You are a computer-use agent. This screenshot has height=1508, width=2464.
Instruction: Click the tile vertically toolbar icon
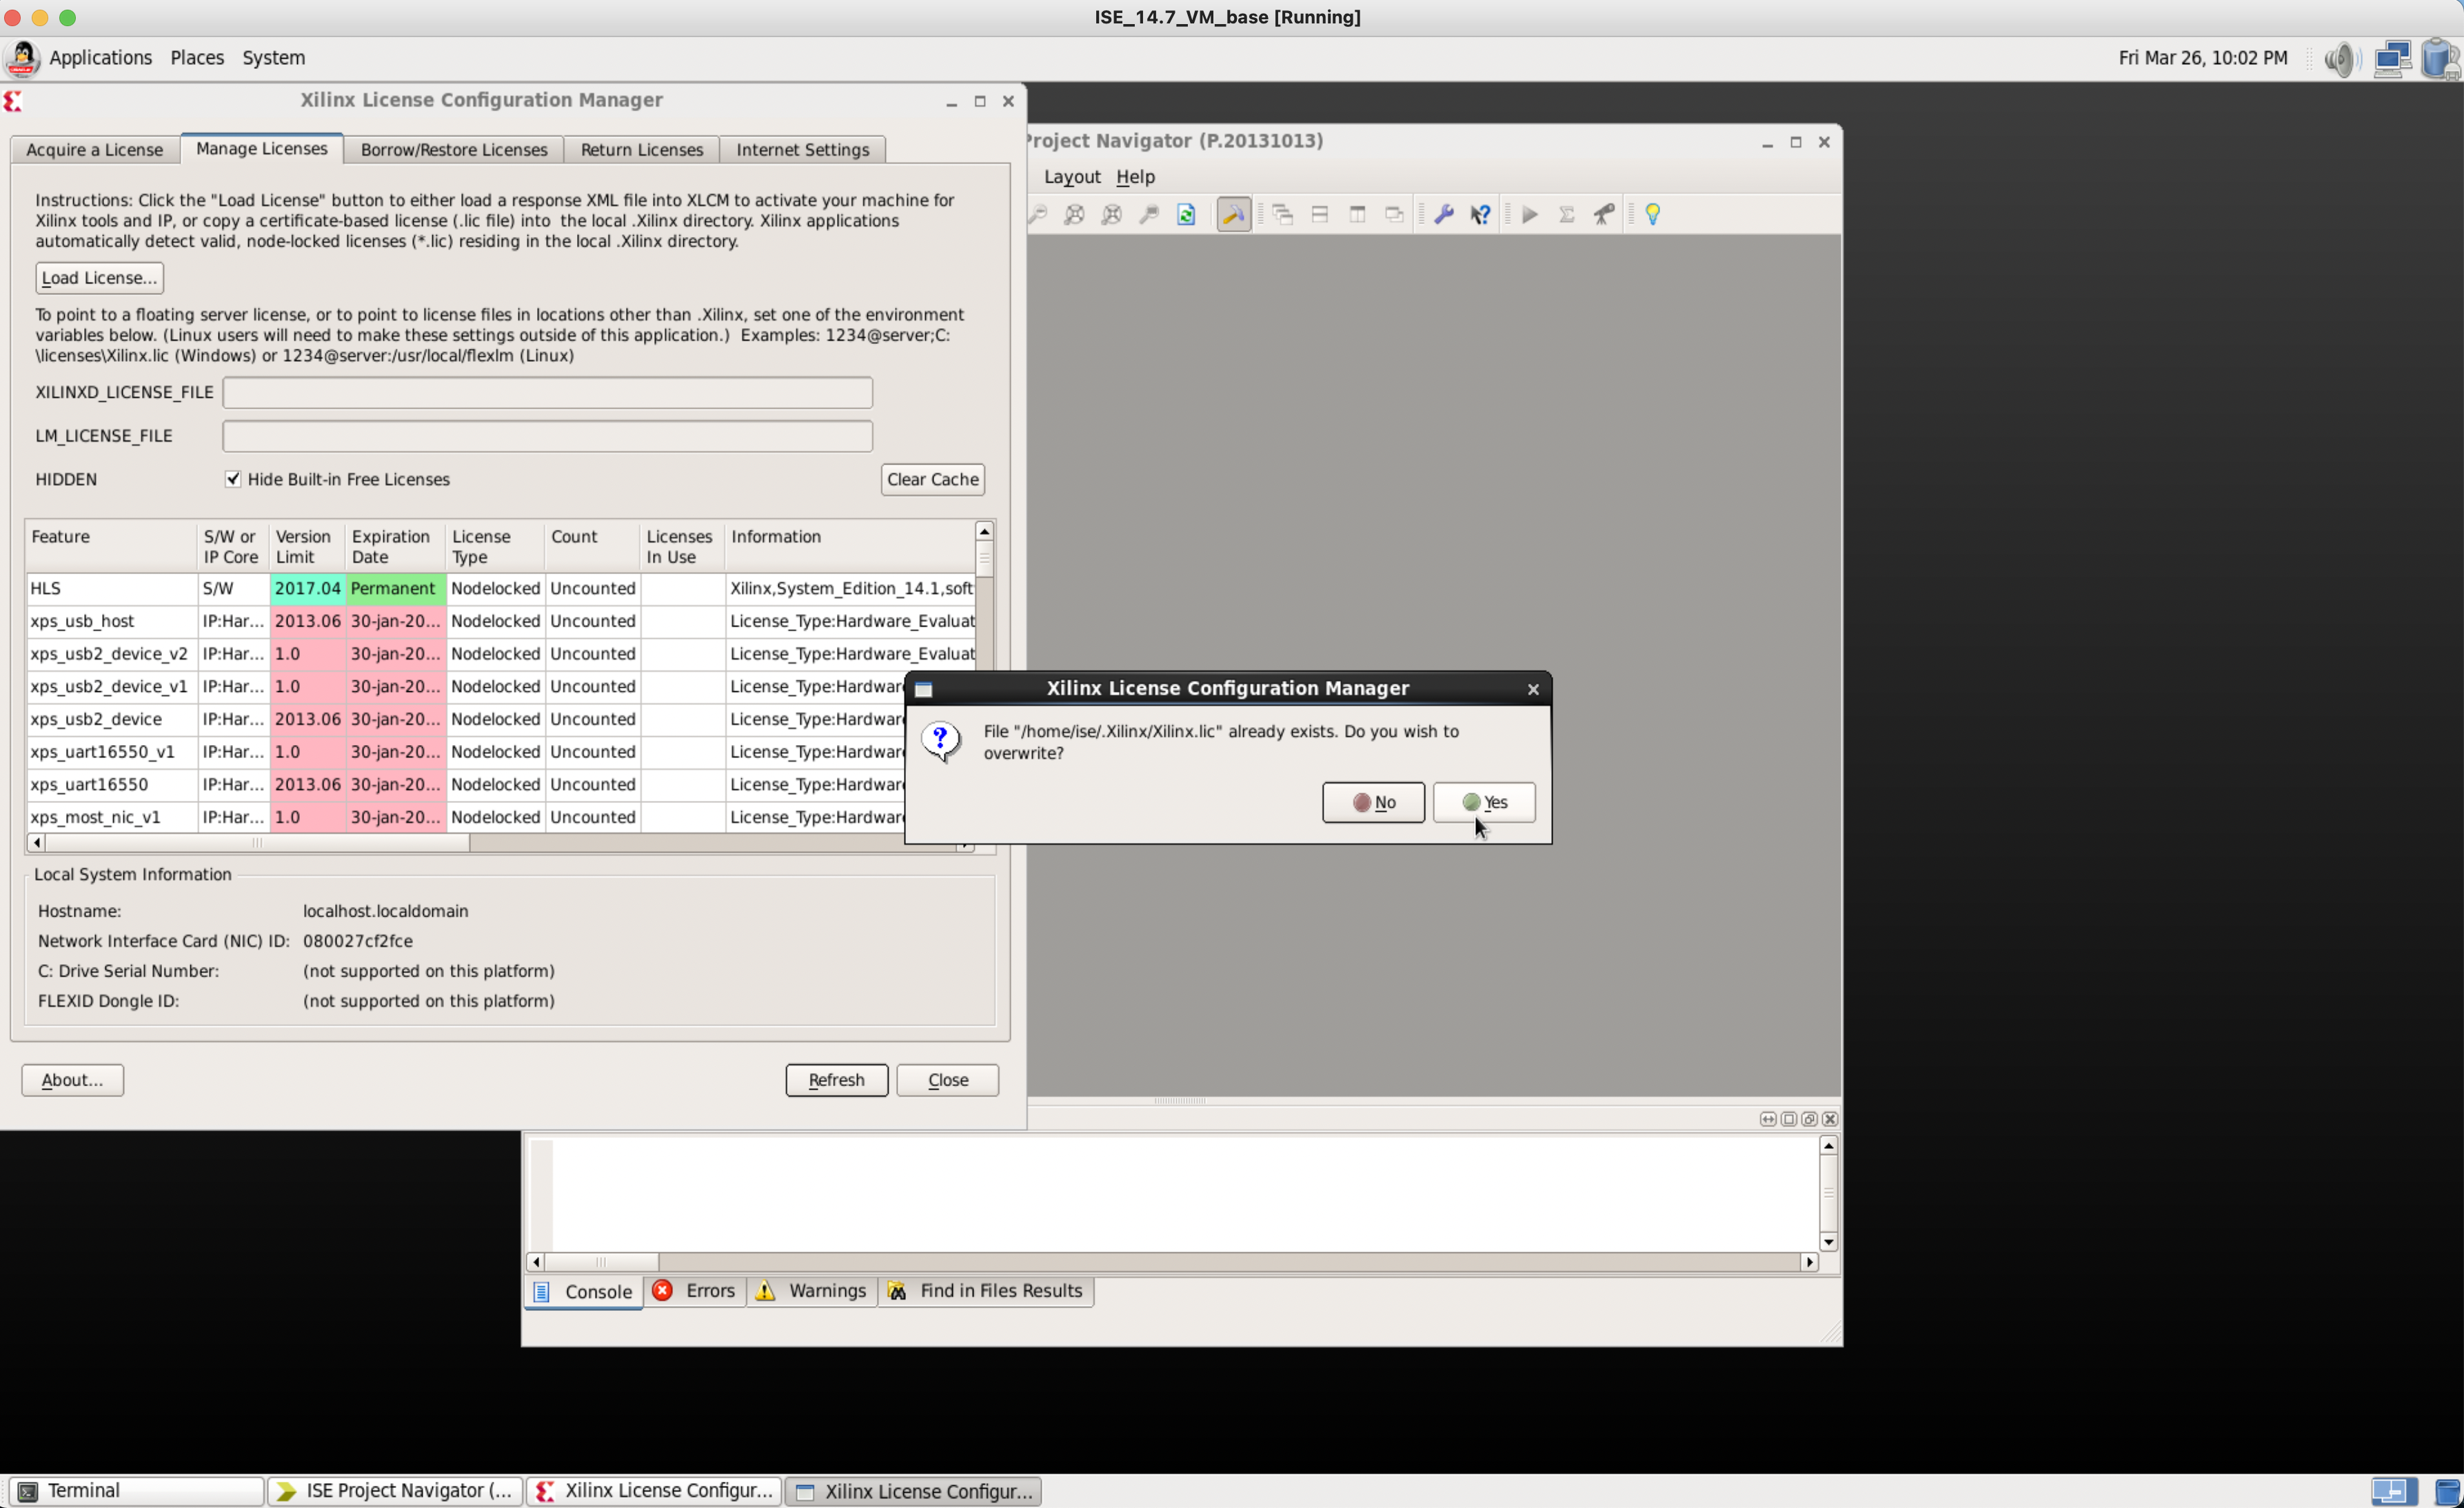1357,214
